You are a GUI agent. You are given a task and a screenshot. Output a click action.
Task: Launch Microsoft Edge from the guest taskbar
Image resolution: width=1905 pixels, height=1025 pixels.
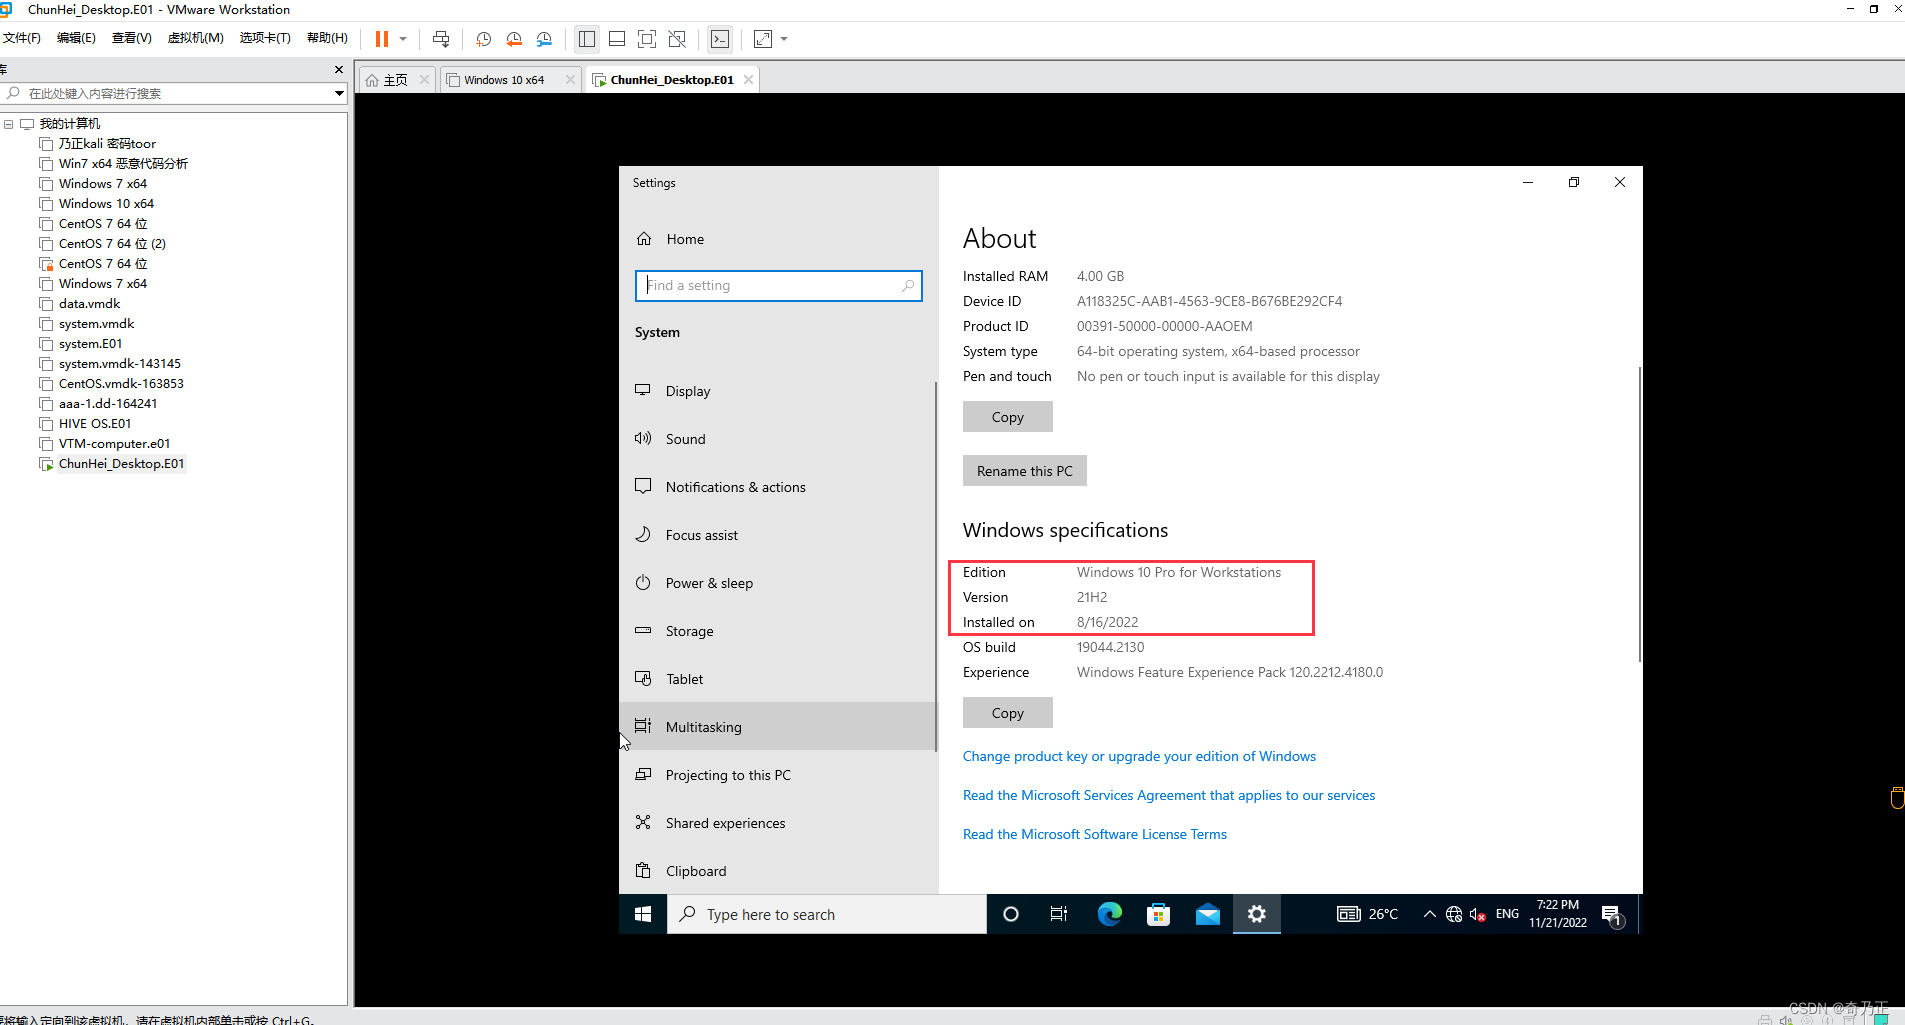(x=1109, y=914)
